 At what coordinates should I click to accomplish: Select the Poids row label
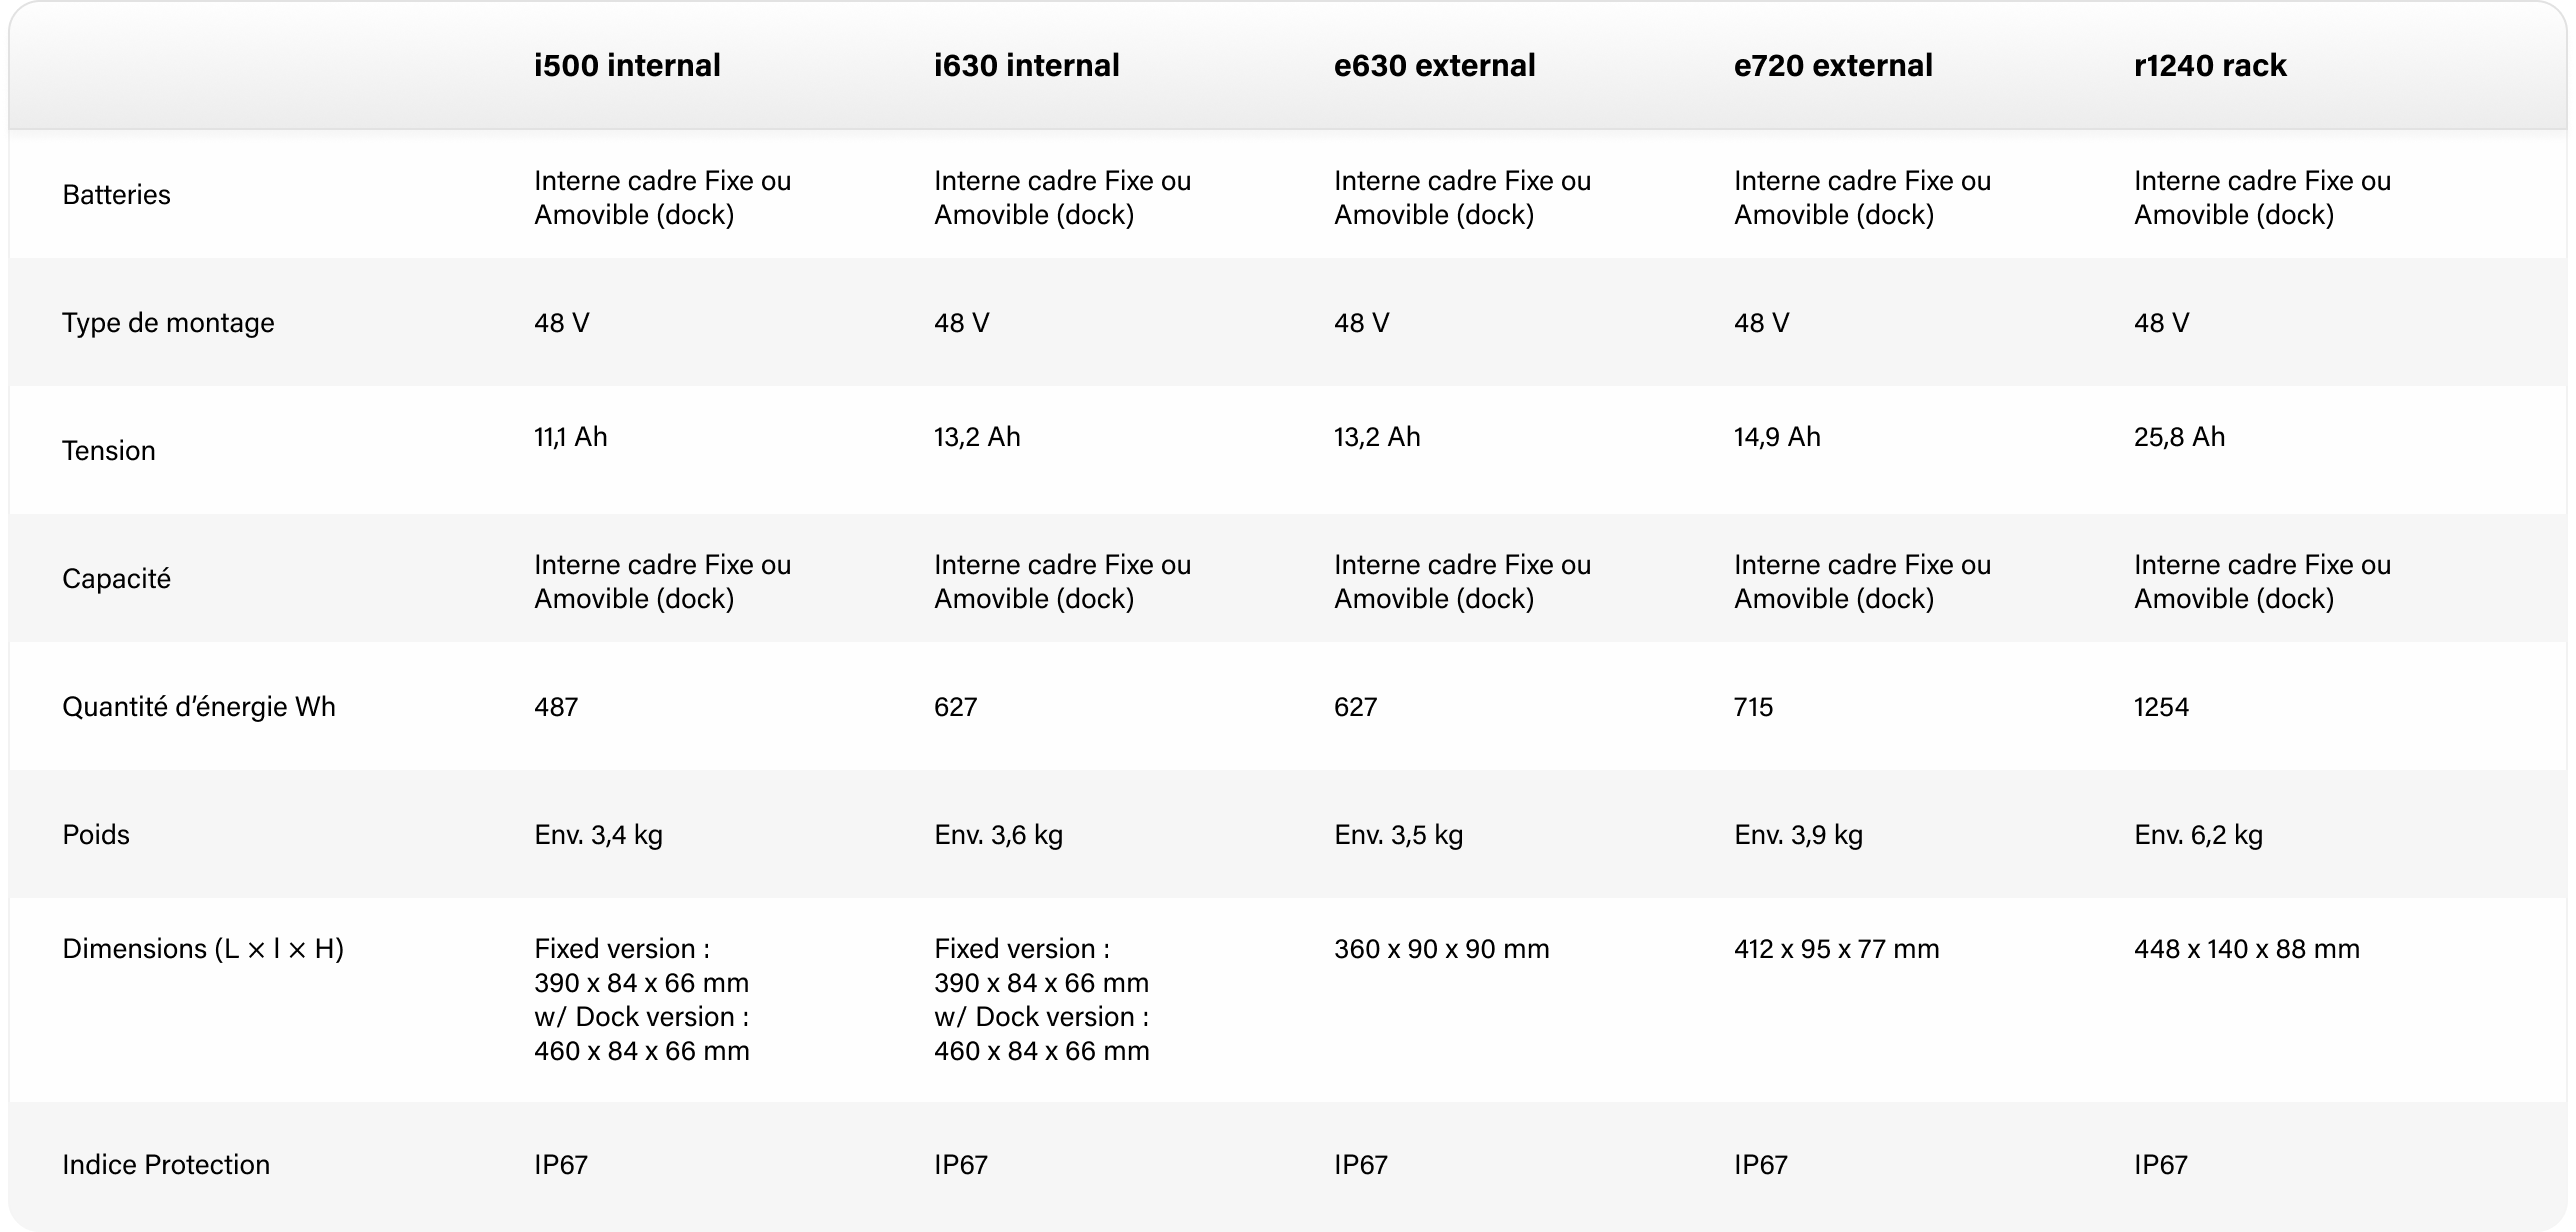(96, 835)
